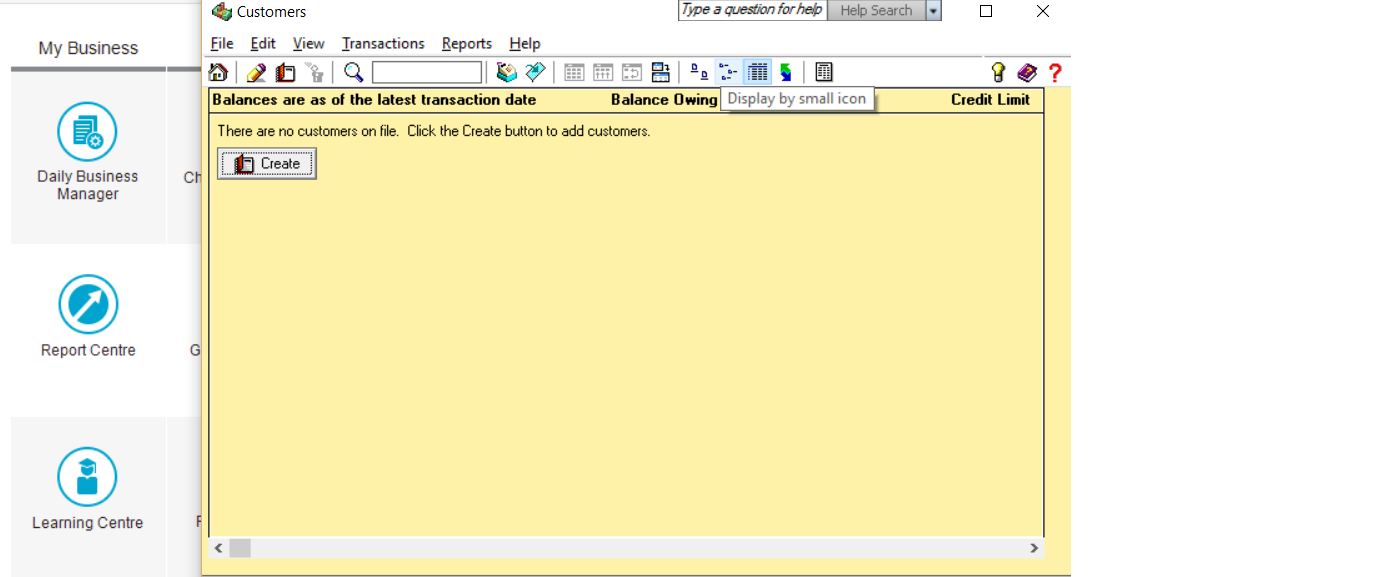Switch to Display by icon view

tap(699, 72)
